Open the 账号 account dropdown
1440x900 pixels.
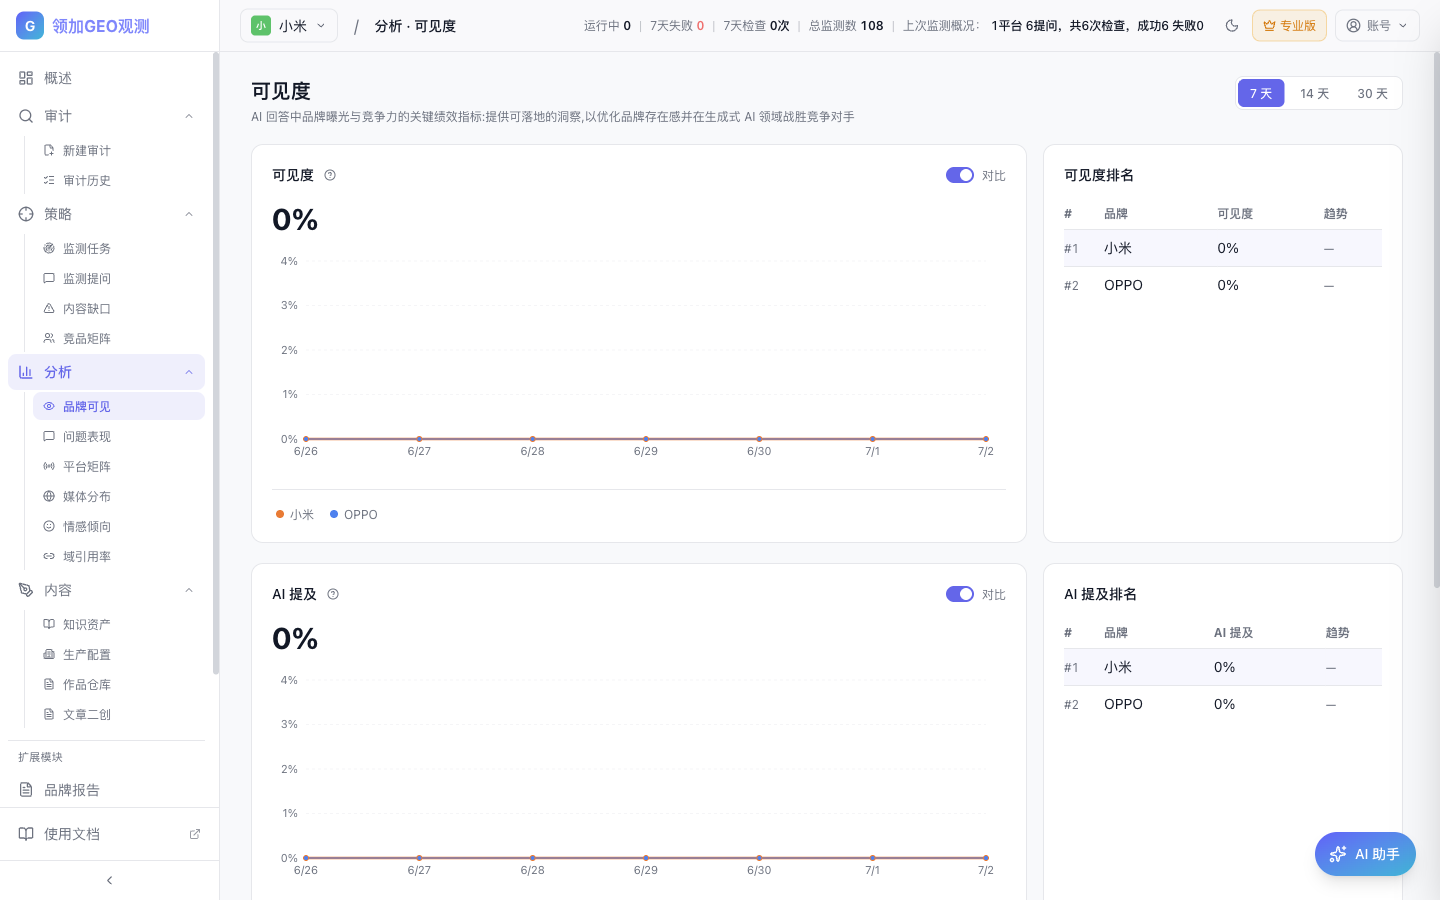1377,26
